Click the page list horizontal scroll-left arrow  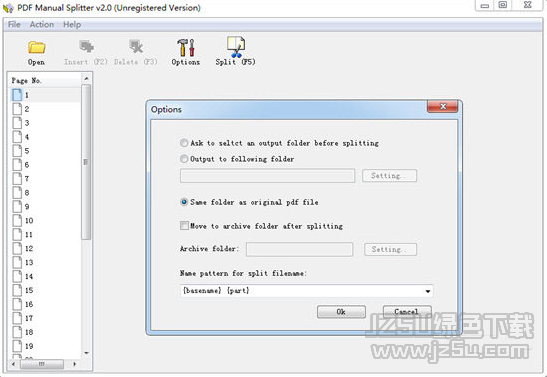click(x=13, y=364)
